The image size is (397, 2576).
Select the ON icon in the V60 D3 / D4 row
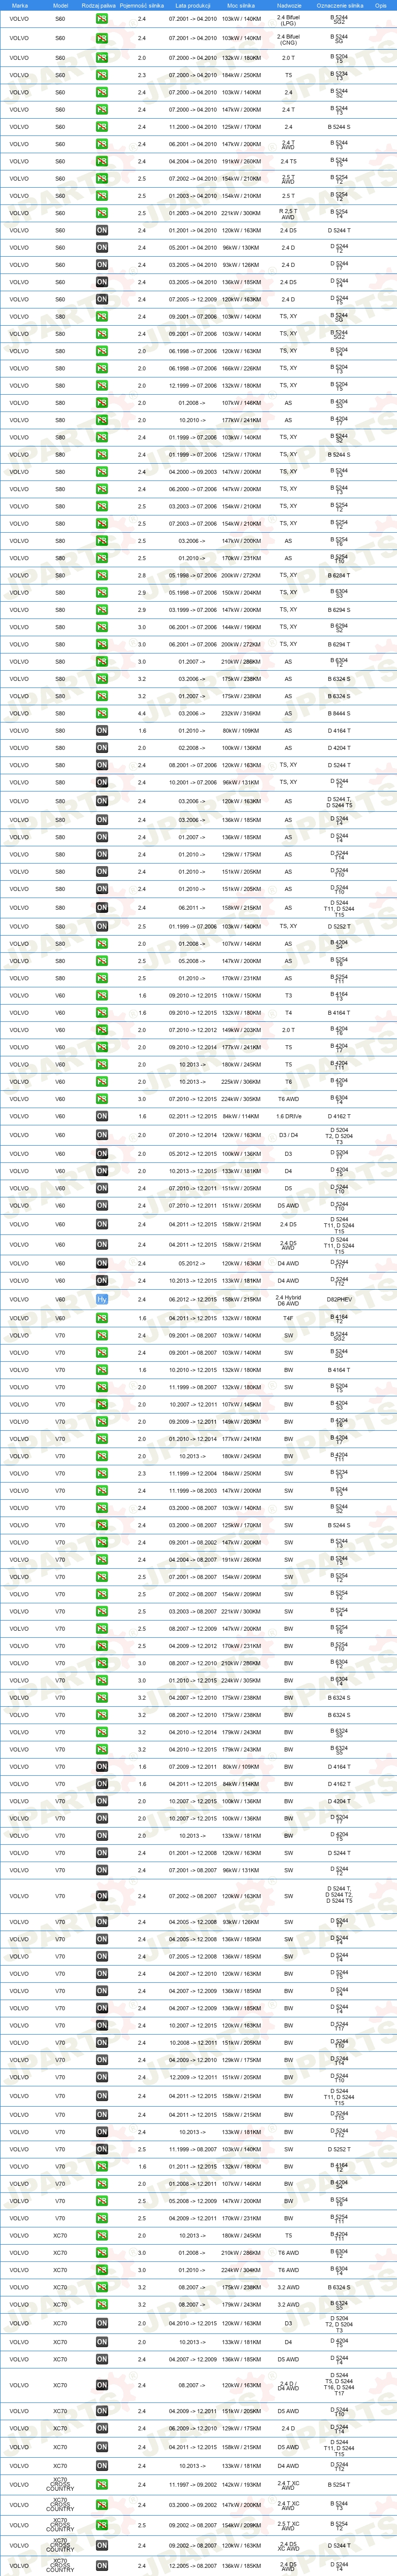coord(102,1135)
